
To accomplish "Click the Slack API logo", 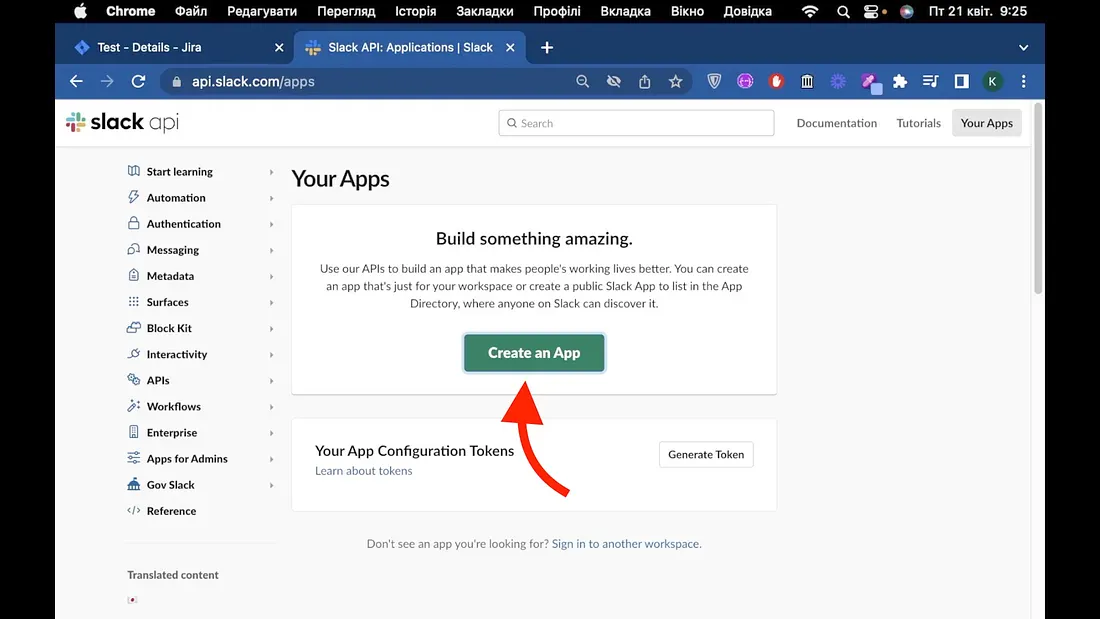I will pos(122,122).
